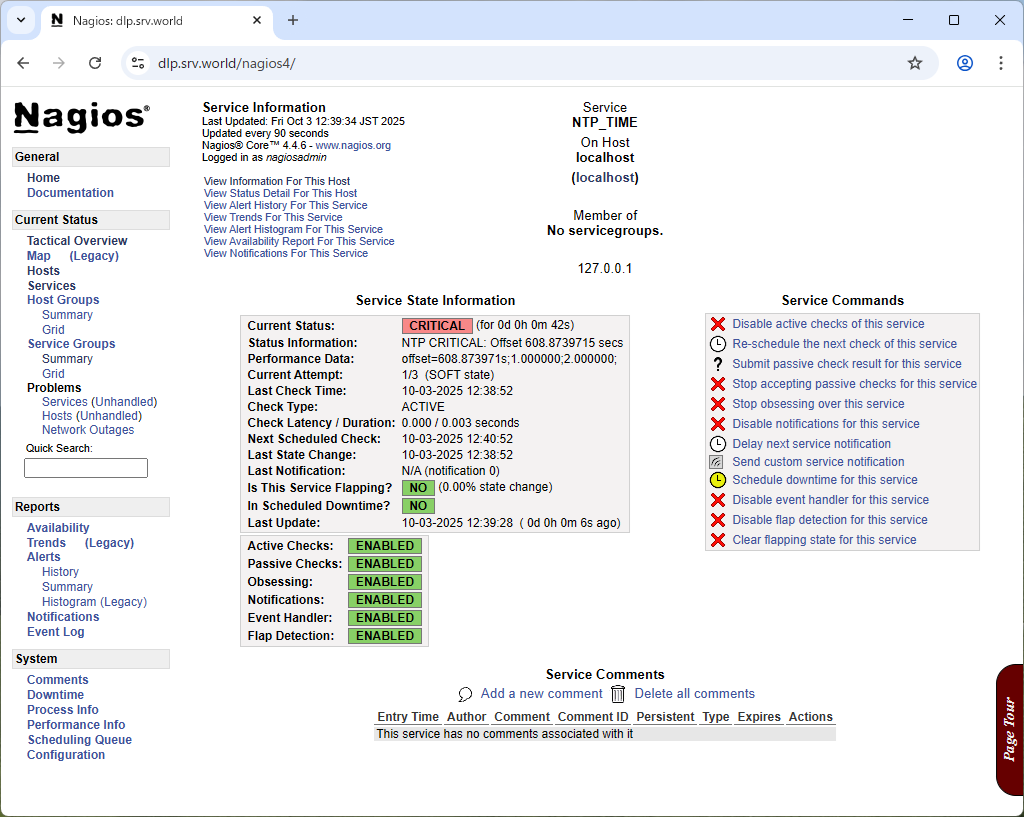The image size is (1024, 817).
Task: Open Chrome three-dot menu
Action: click(x=1000, y=63)
